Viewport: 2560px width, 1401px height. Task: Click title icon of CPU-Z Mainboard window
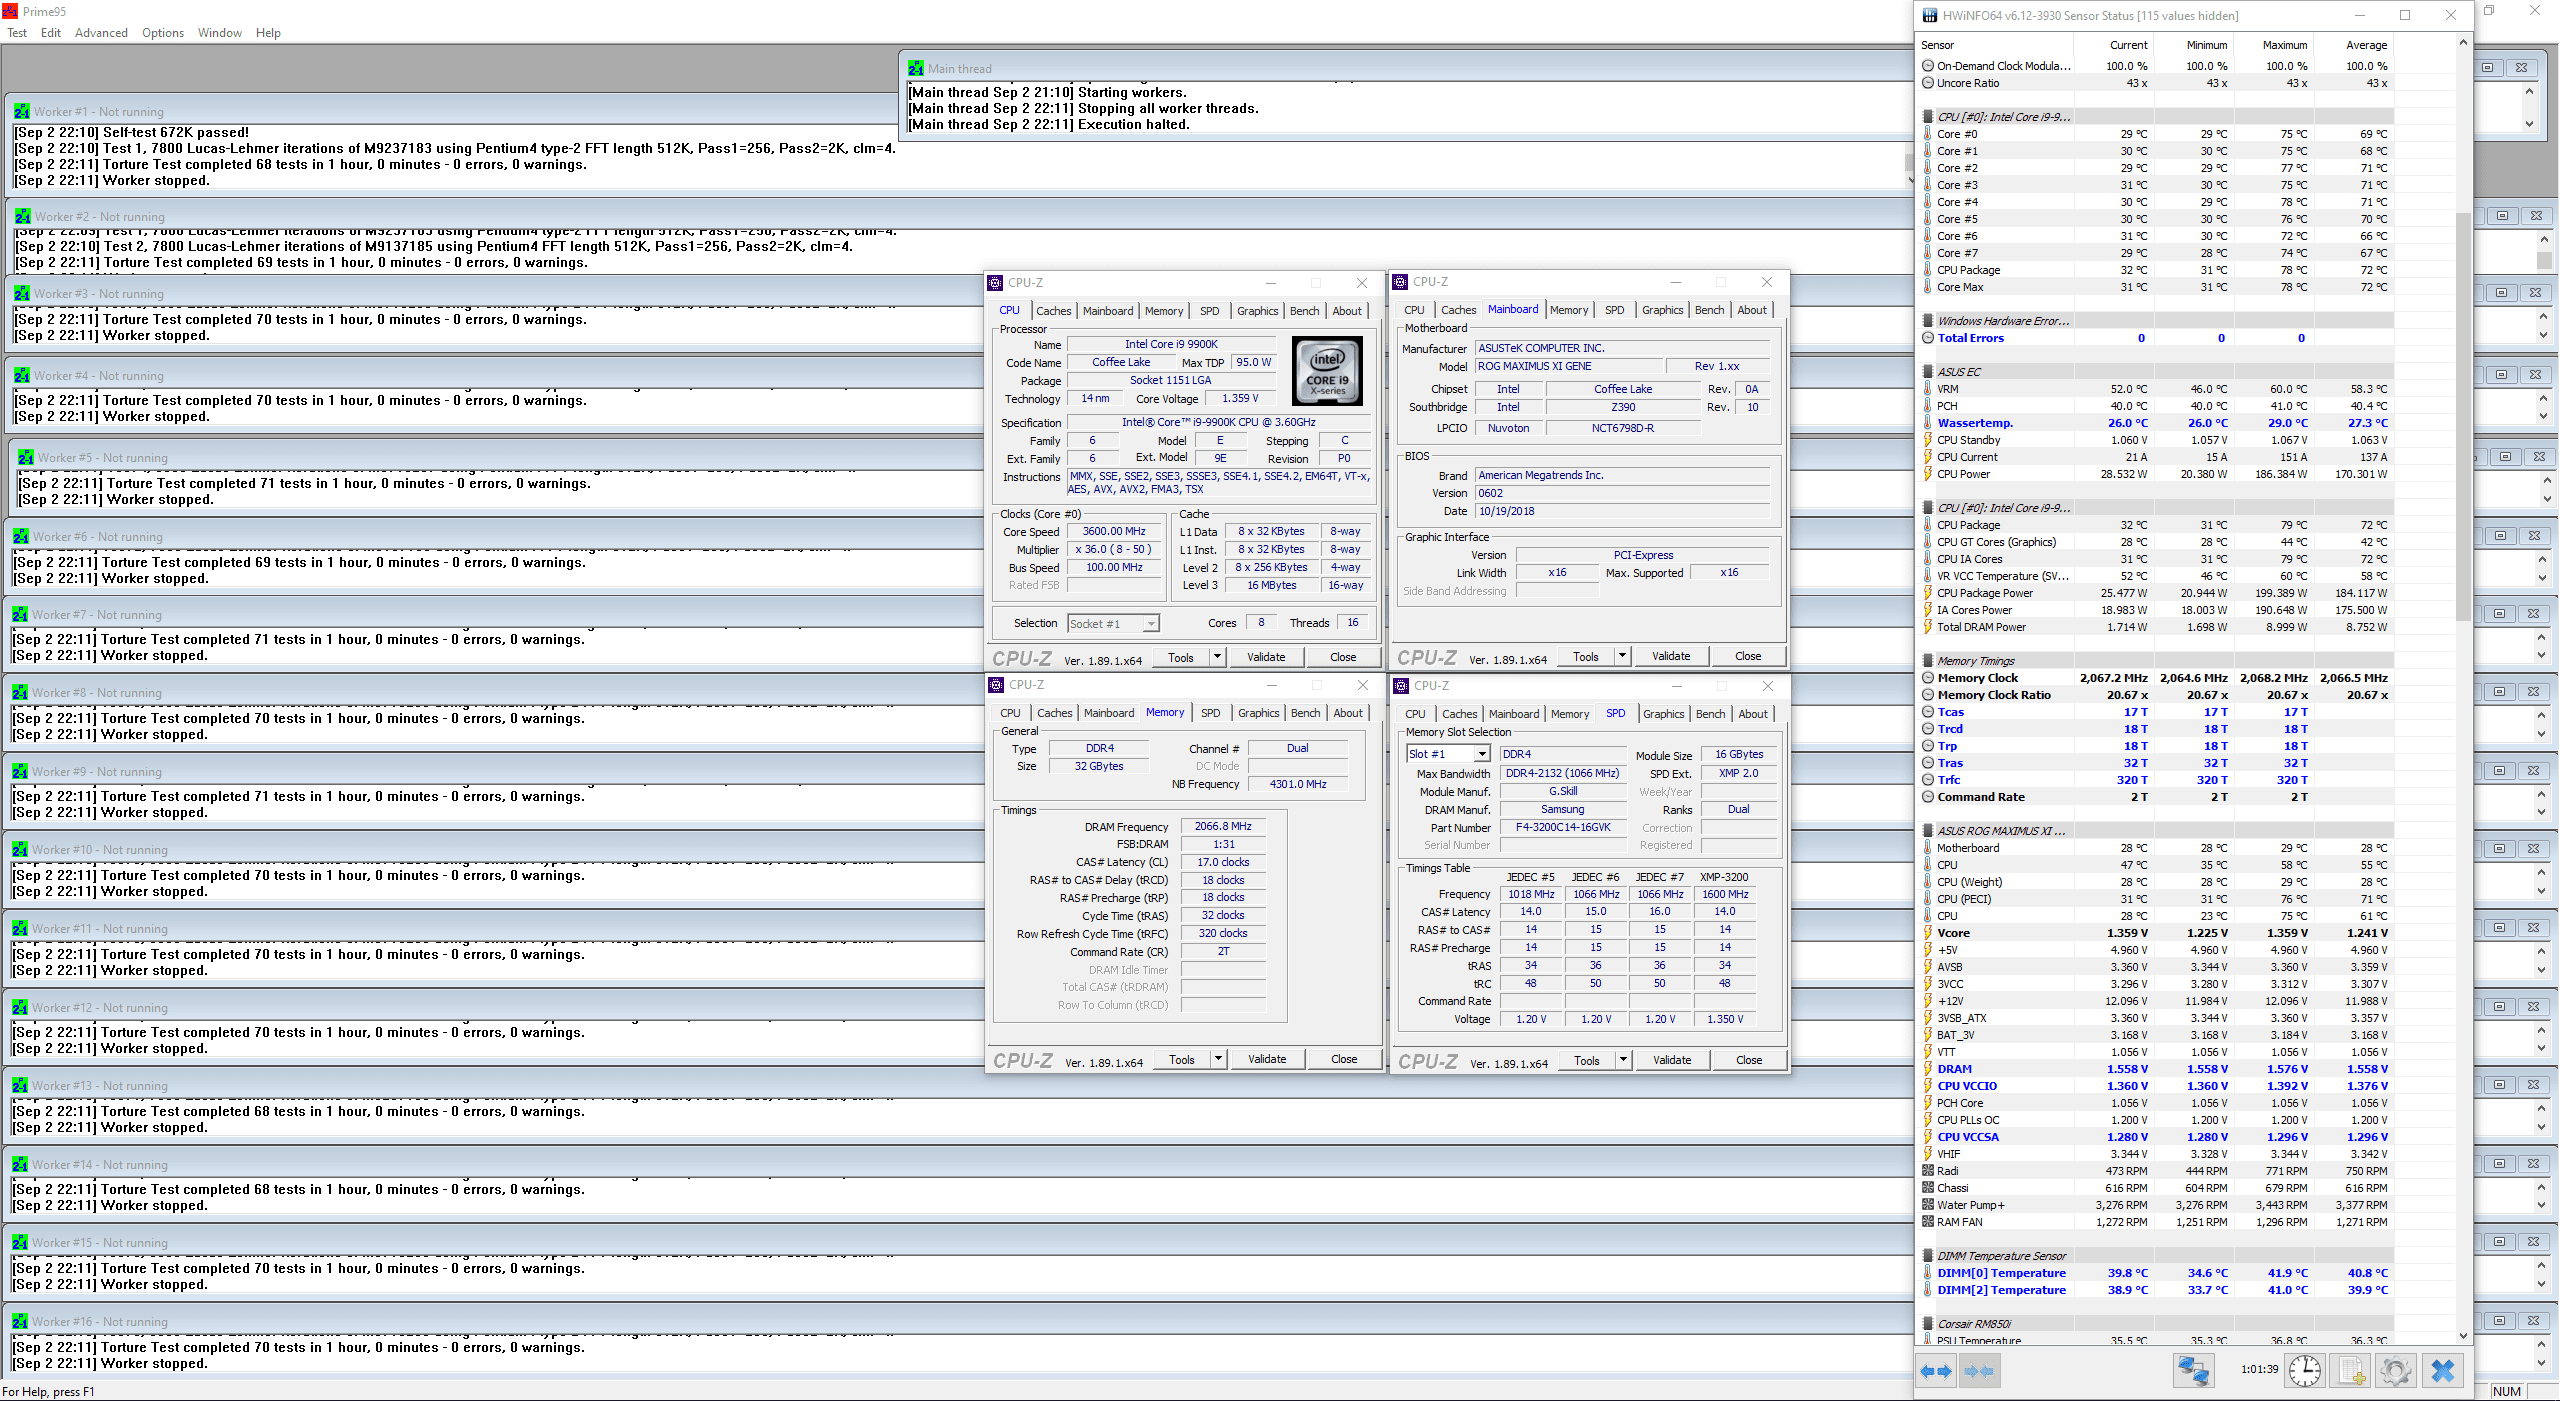point(1401,282)
